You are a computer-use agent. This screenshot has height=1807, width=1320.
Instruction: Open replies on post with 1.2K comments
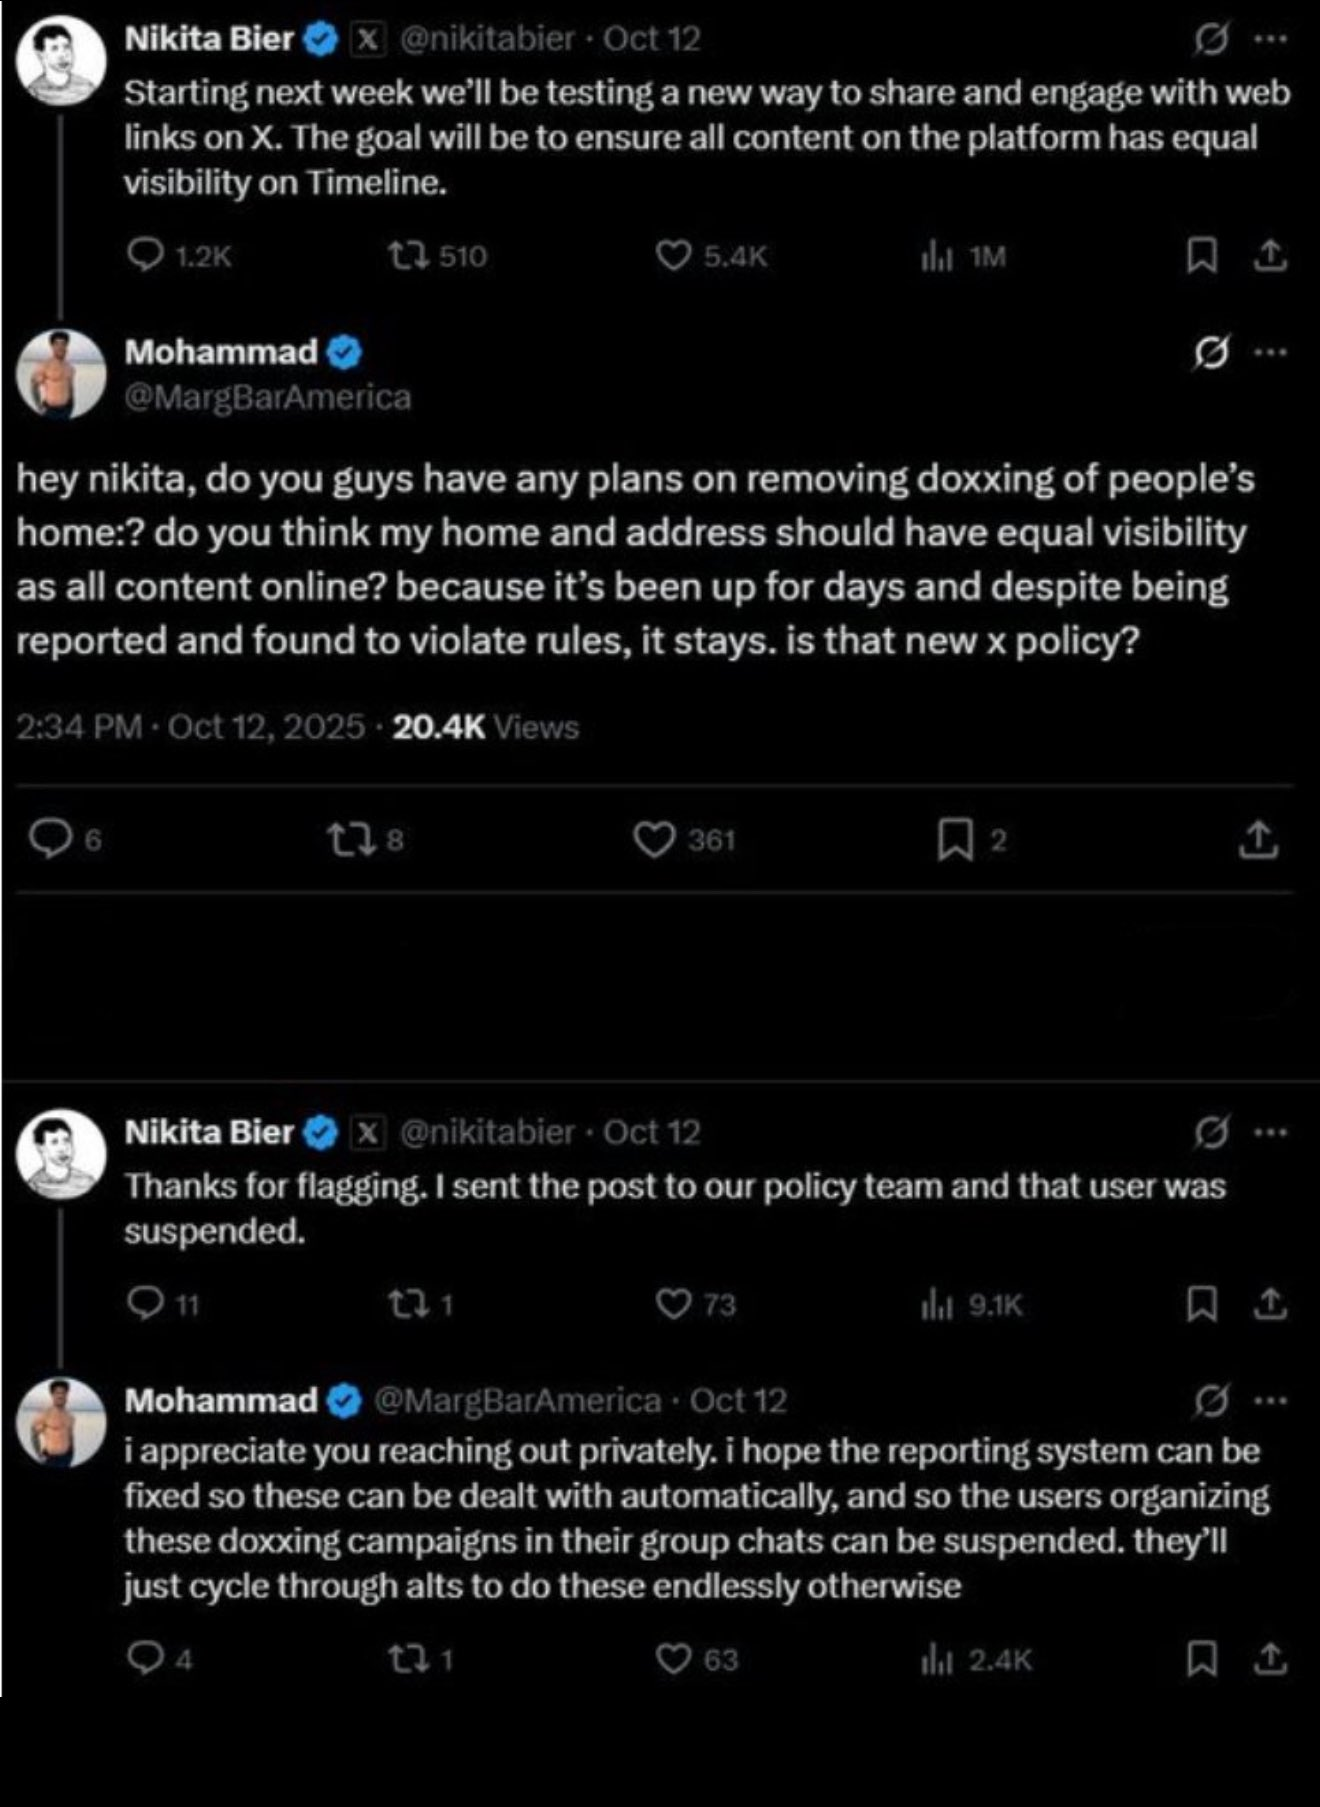tap(146, 256)
